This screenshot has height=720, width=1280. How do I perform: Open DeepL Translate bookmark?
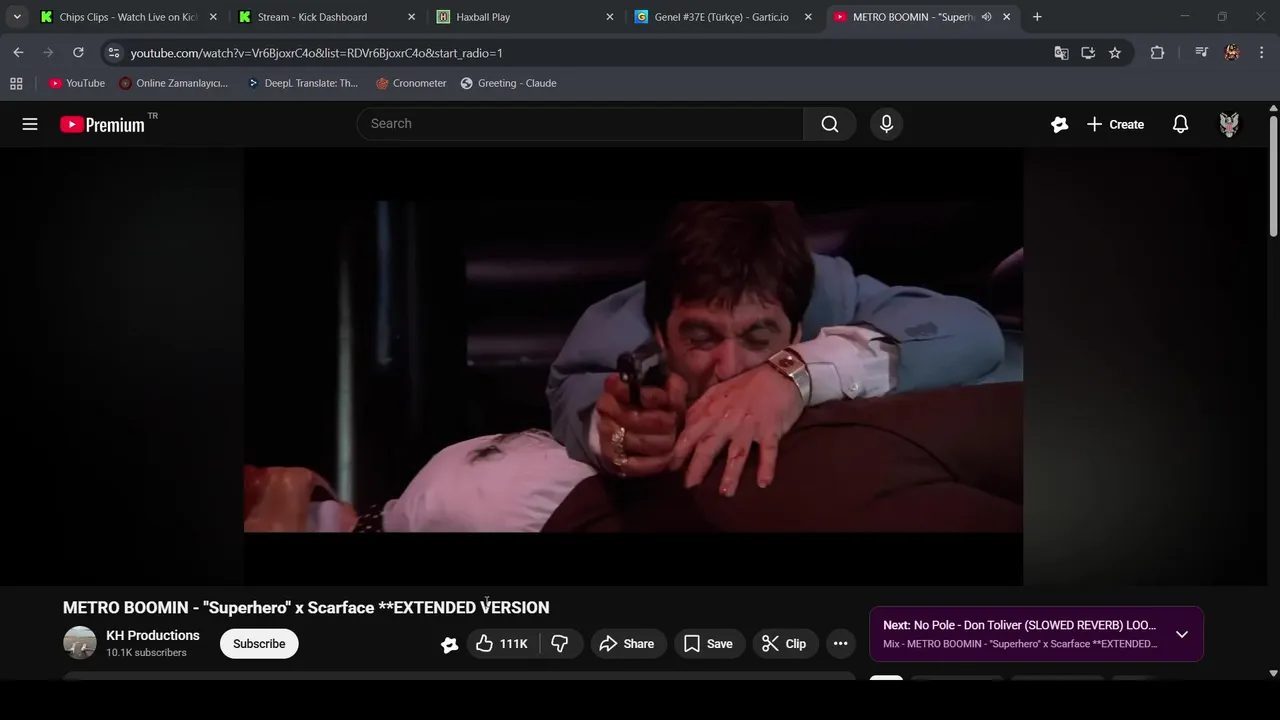tap(303, 83)
